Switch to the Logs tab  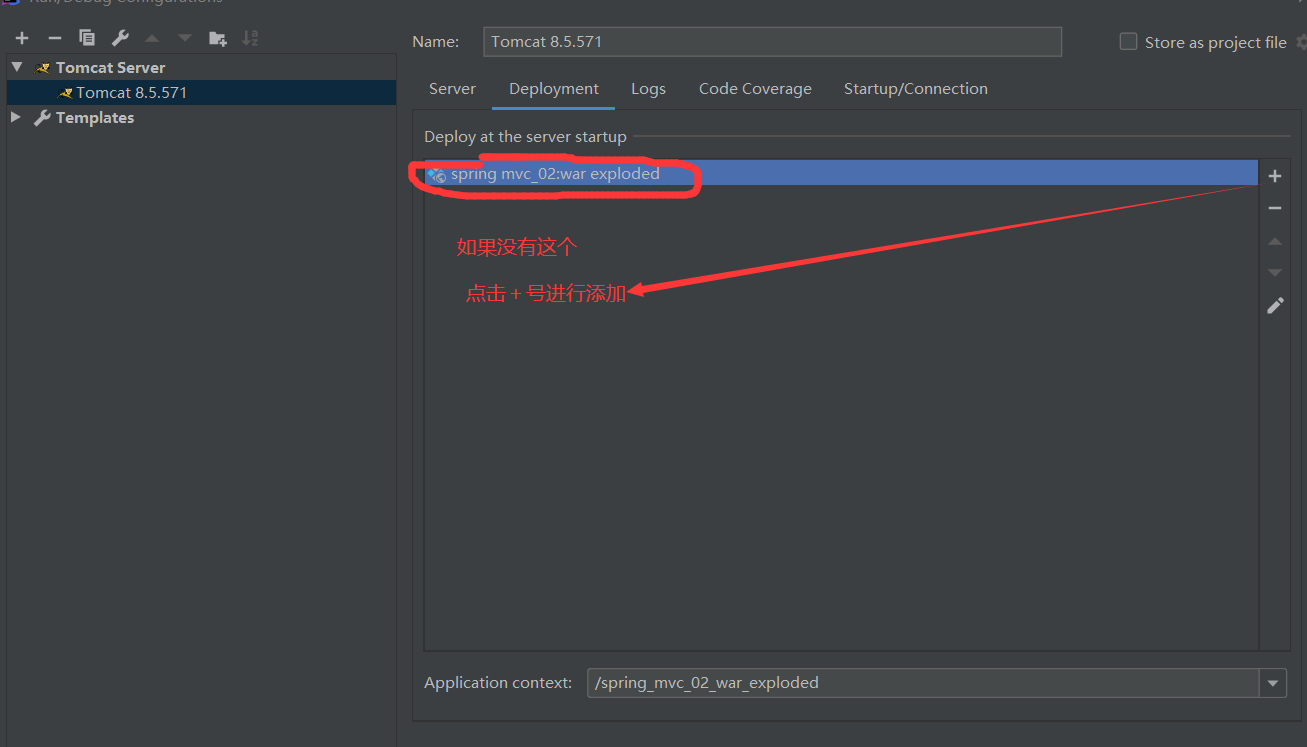(648, 89)
